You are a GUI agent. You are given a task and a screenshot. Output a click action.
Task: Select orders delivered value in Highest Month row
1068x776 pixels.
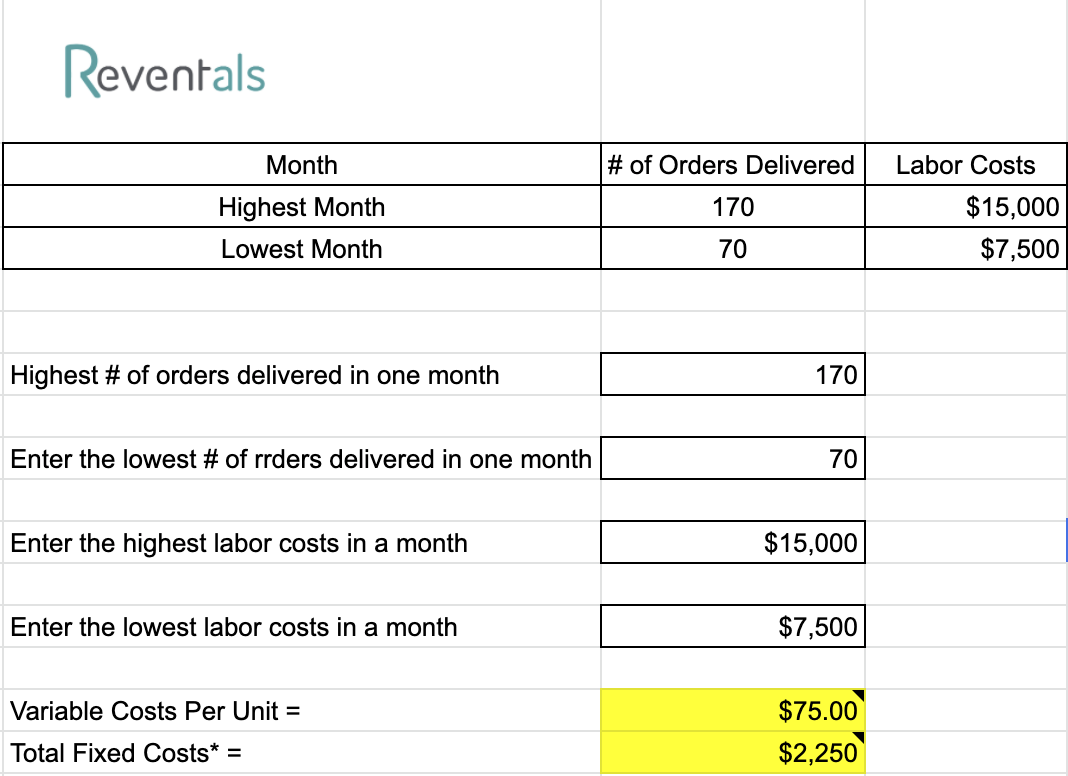(732, 207)
